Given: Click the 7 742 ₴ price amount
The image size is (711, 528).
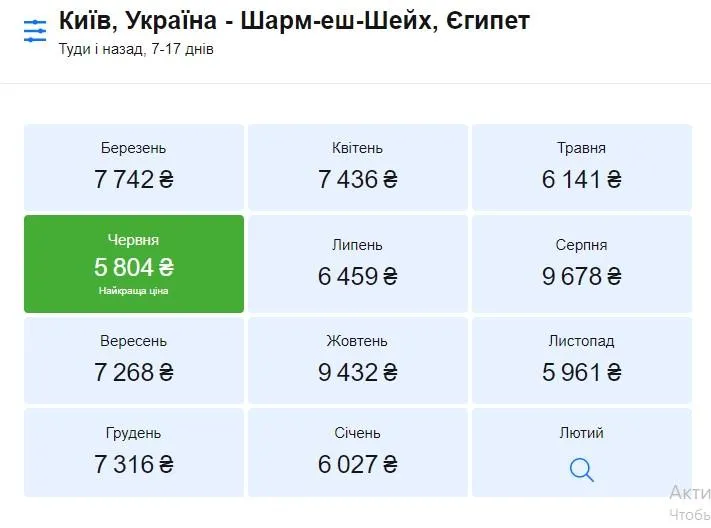Looking at the screenshot, I should click(x=134, y=180).
